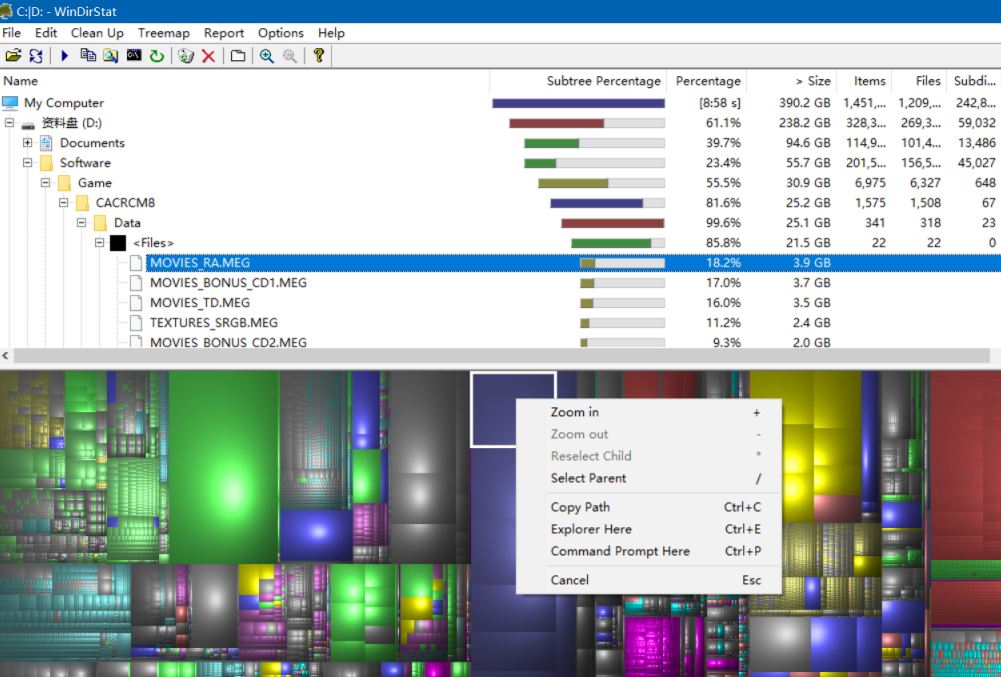Image resolution: width=1001 pixels, height=677 pixels.
Task: Click the yellow Help question mark icon
Action: pos(319,56)
